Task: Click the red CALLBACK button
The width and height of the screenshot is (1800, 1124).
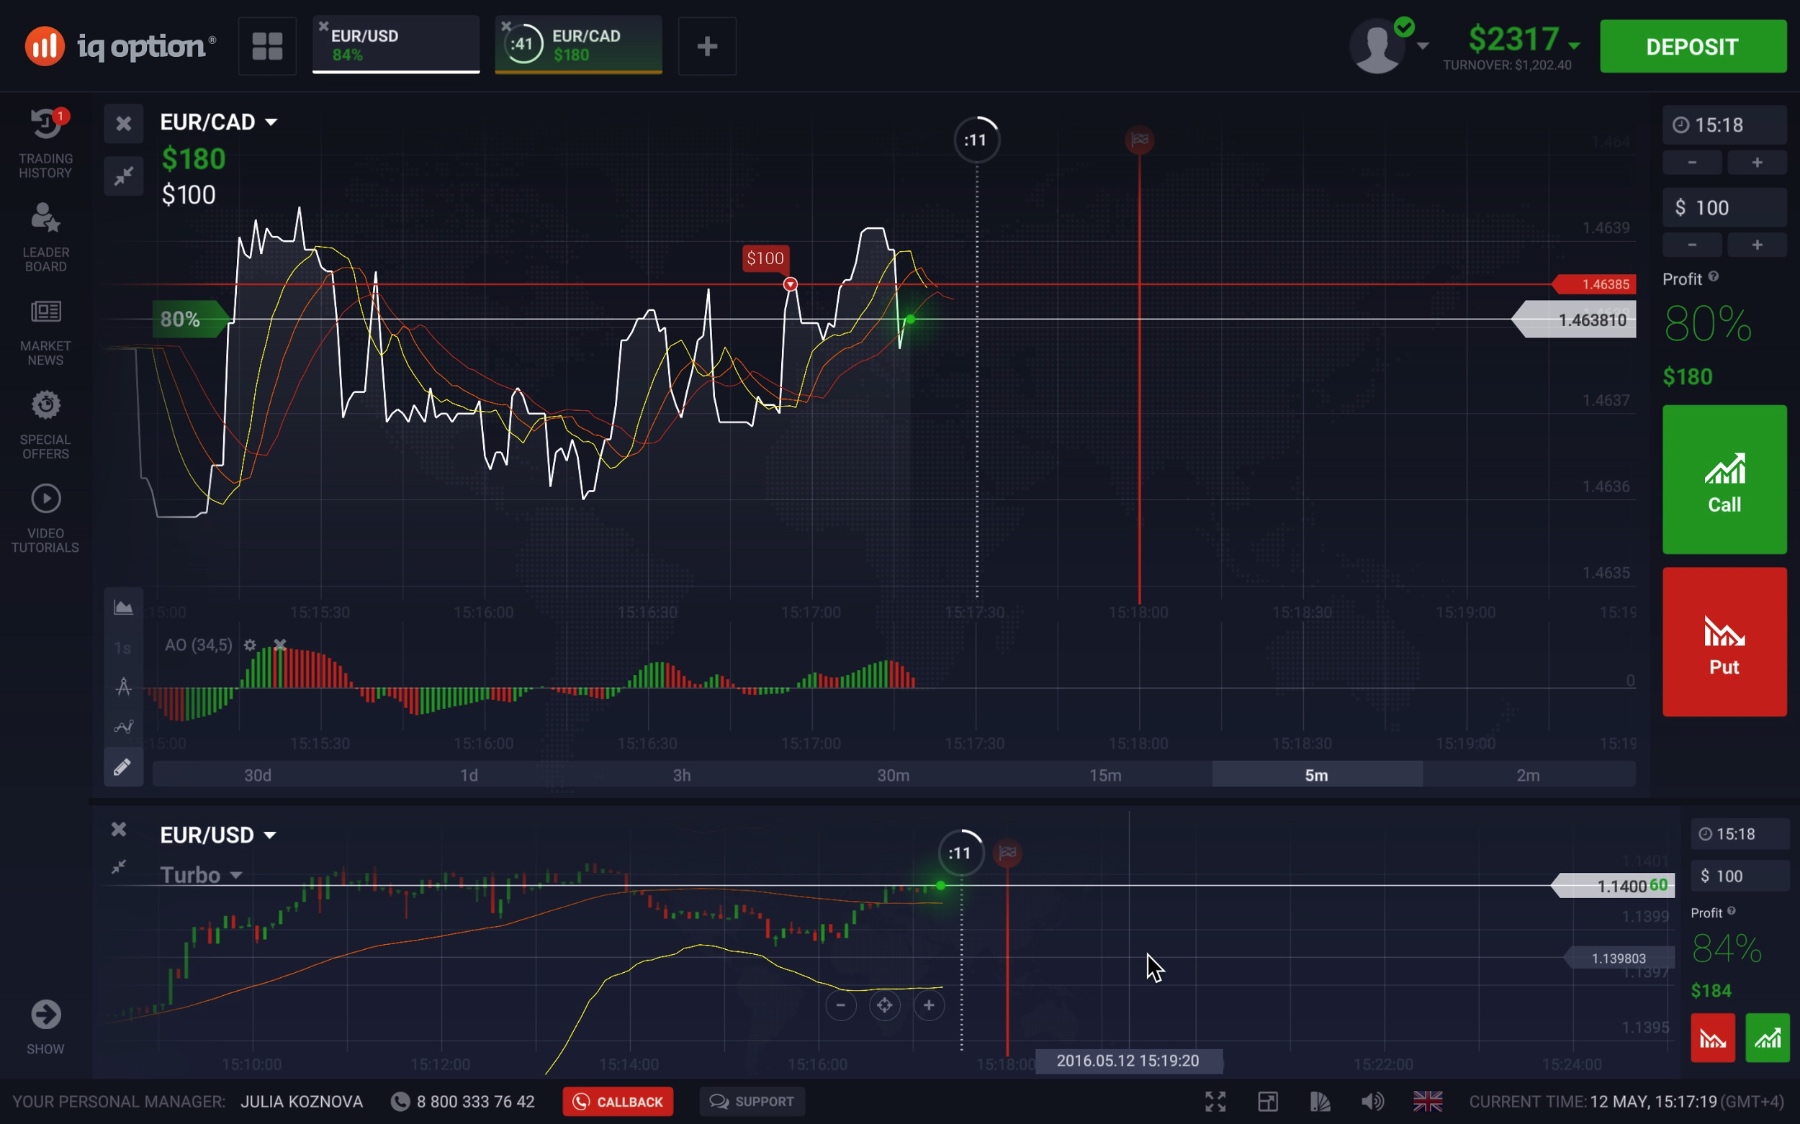Action: pos(618,1102)
